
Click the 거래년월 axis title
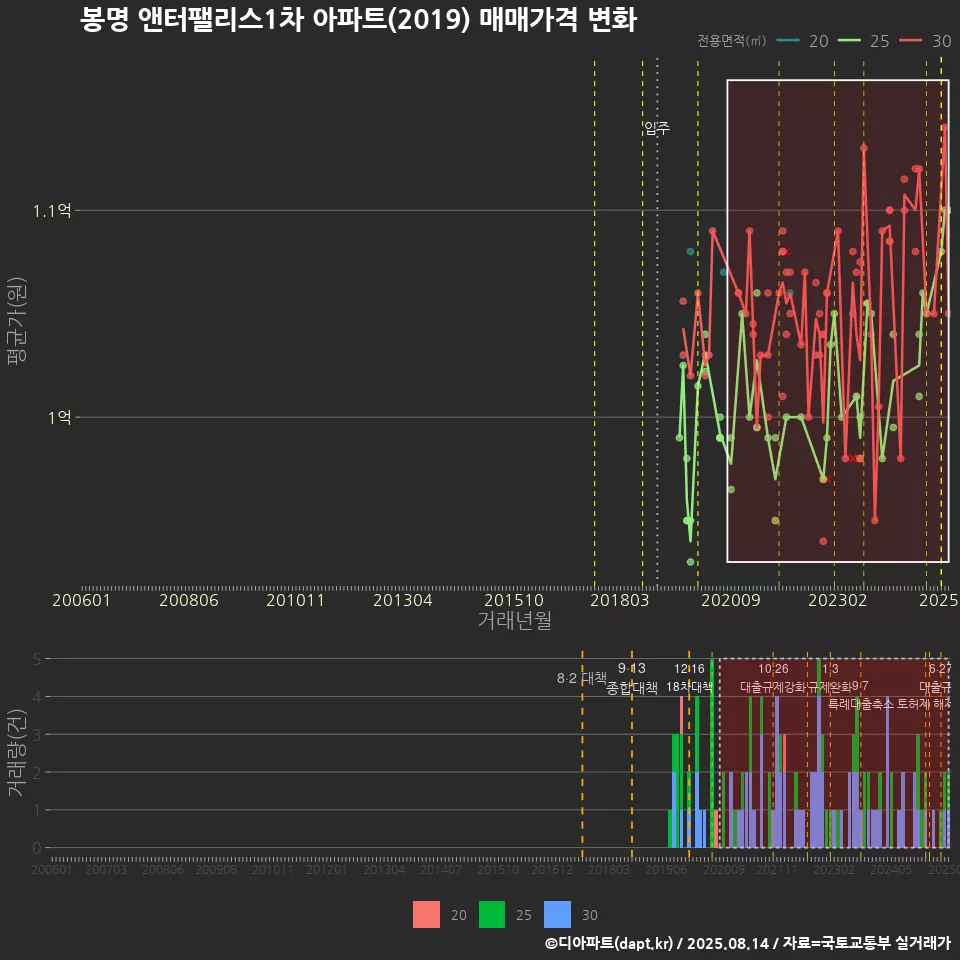[x=515, y=620]
